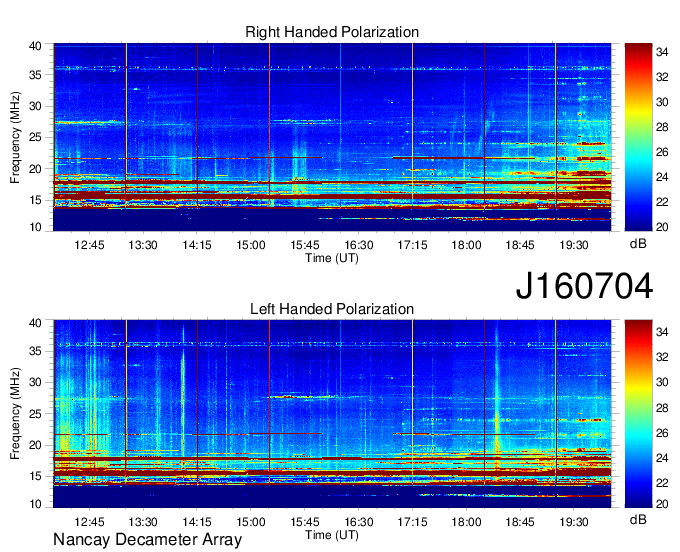Screen dimensions: 680x552
Task: Click the 16:30 tick under the Right Handed plot
Action: point(359,245)
